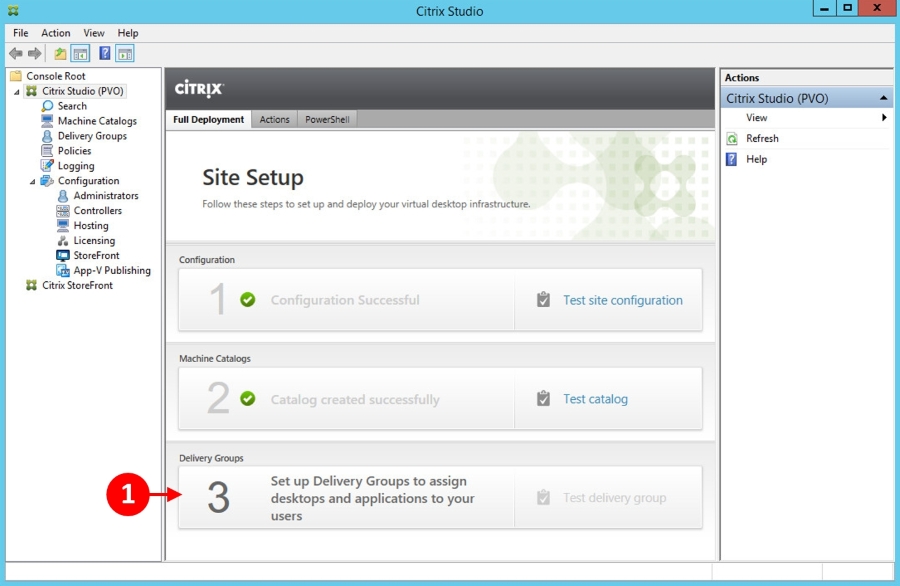Click the Back arrow in the toolbar

[x=15, y=54]
